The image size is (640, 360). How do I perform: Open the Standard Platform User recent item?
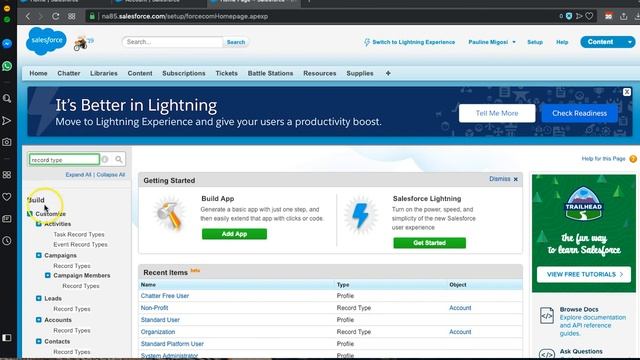172,344
